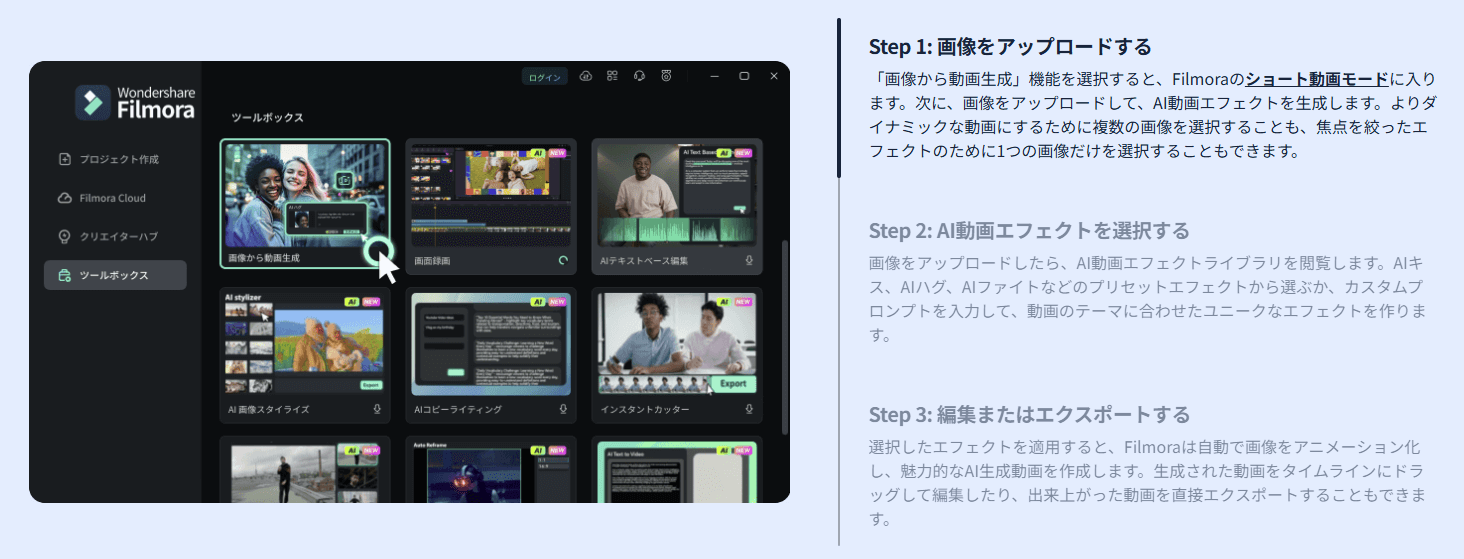The width and height of the screenshot is (1464, 559).
Task: Select Step 3: 編集またはエクスポートする heading
Action: tap(1029, 415)
